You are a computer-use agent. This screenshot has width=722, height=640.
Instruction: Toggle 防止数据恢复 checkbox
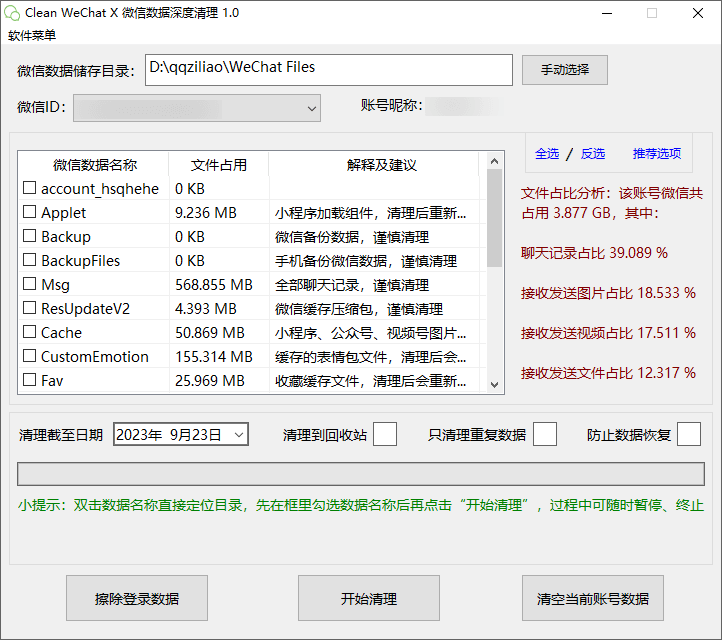pyautogui.click(x=689, y=434)
